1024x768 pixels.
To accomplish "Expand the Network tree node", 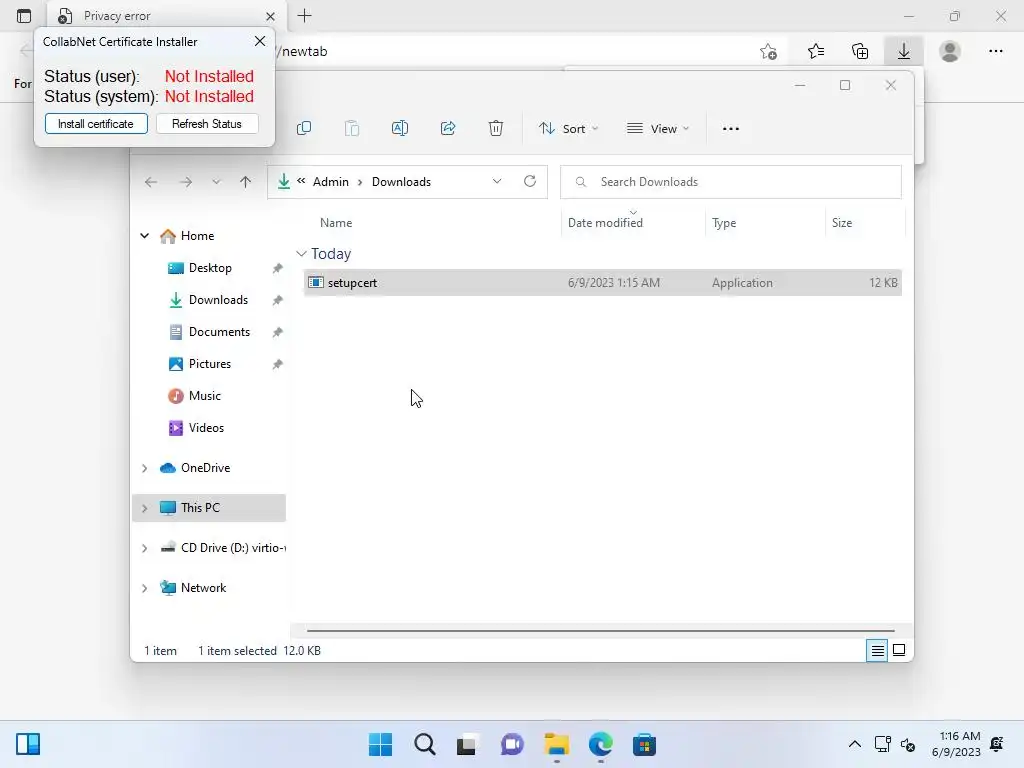I will [144, 588].
